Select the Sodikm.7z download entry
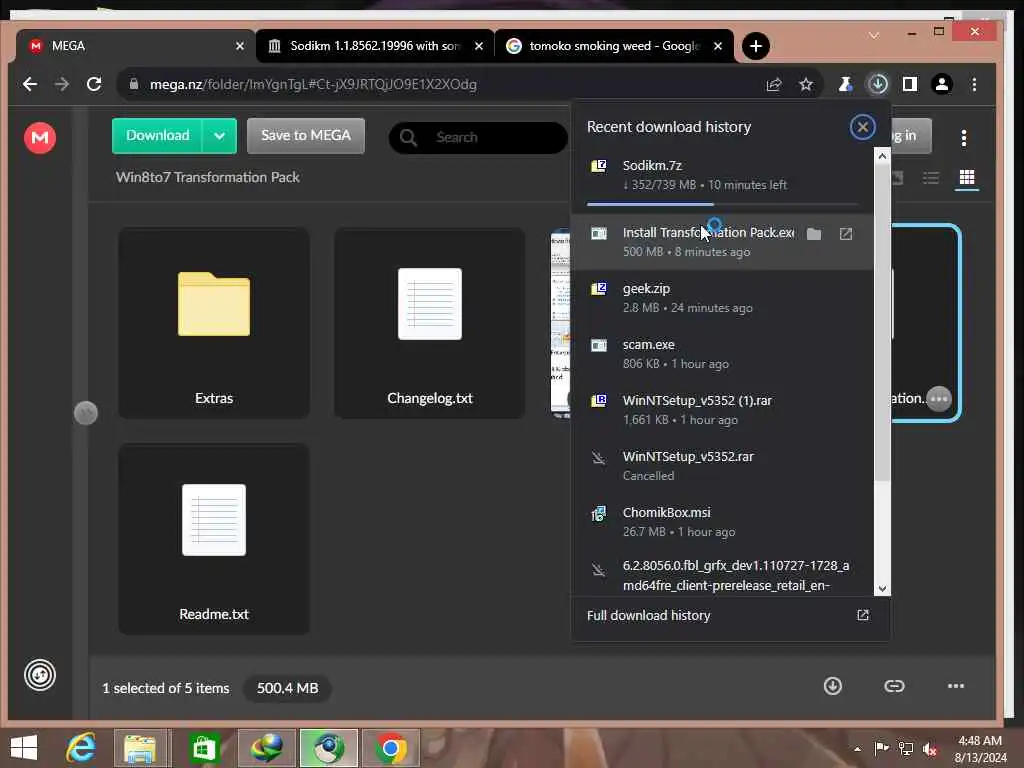Image resolution: width=1024 pixels, height=768 pixels. [722, 175]
